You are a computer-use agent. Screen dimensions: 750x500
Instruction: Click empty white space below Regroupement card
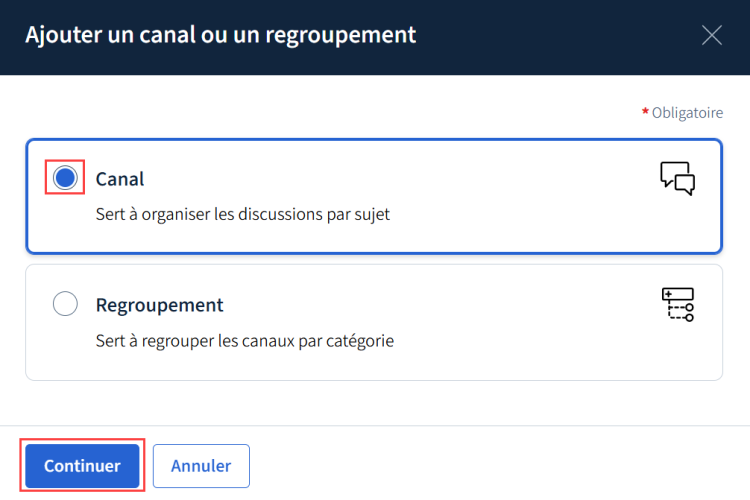tap(375, 403)
